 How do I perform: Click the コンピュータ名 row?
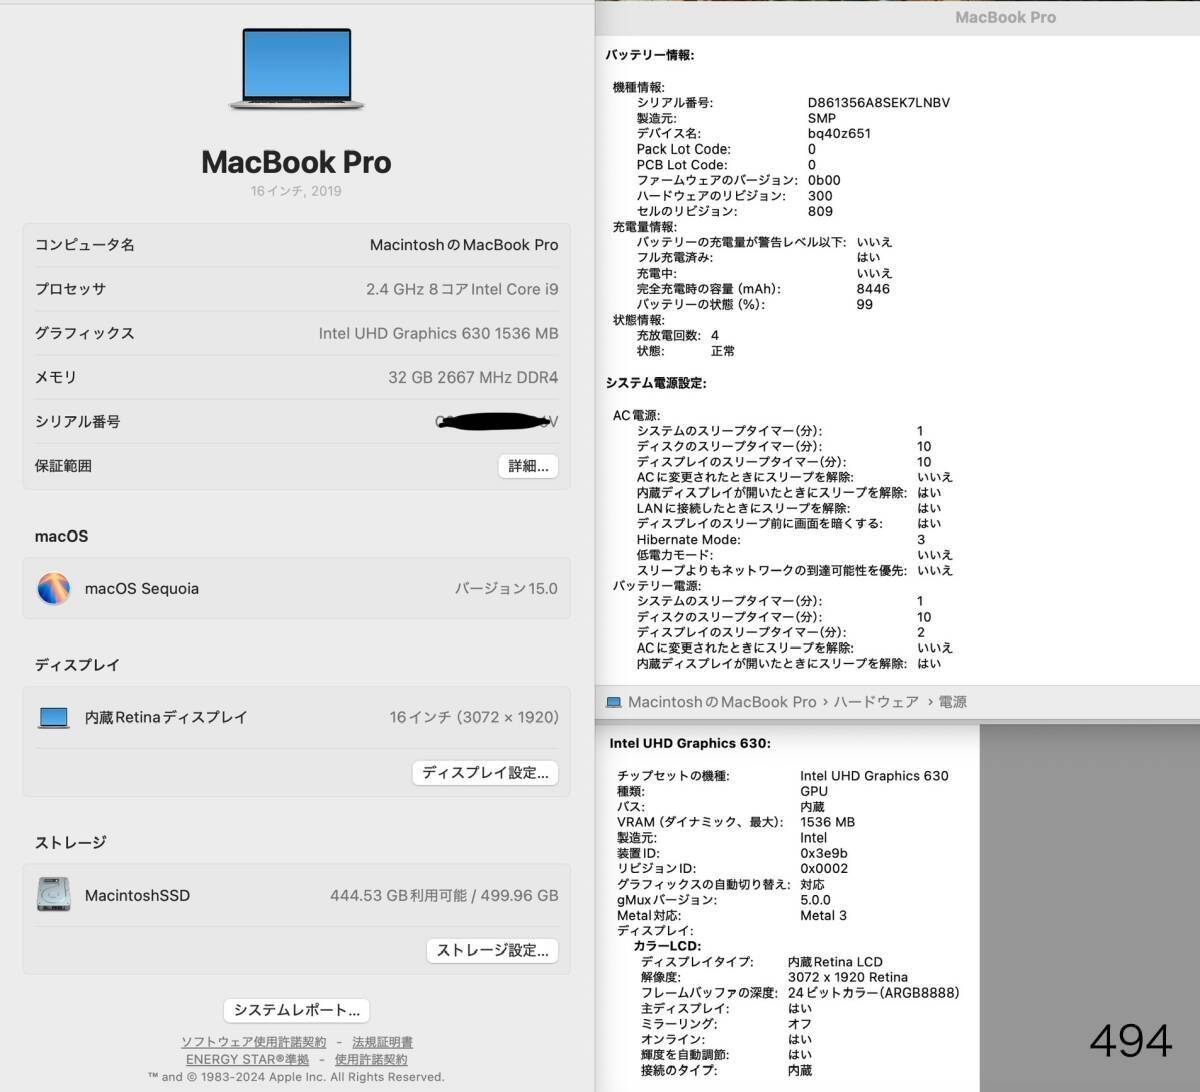(295, 245)
